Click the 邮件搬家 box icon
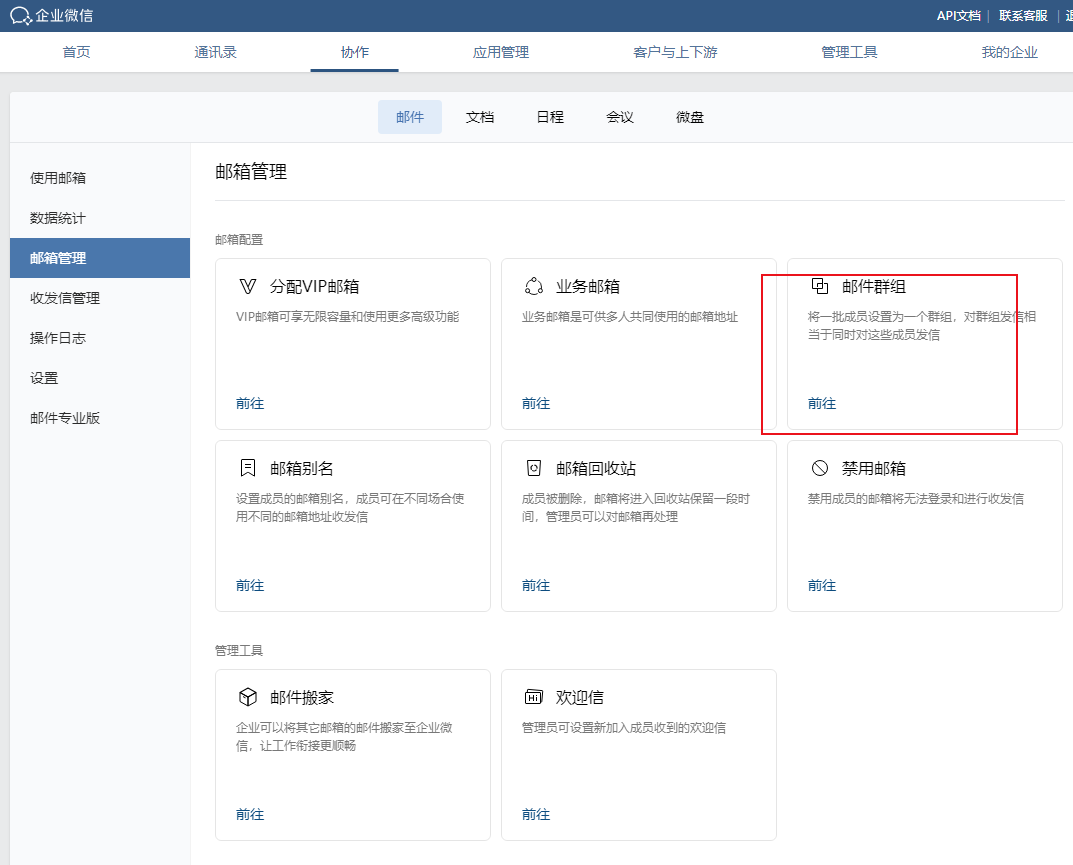Image resolution: width=1073 pixels, height=865 pixels. (247, 697)
